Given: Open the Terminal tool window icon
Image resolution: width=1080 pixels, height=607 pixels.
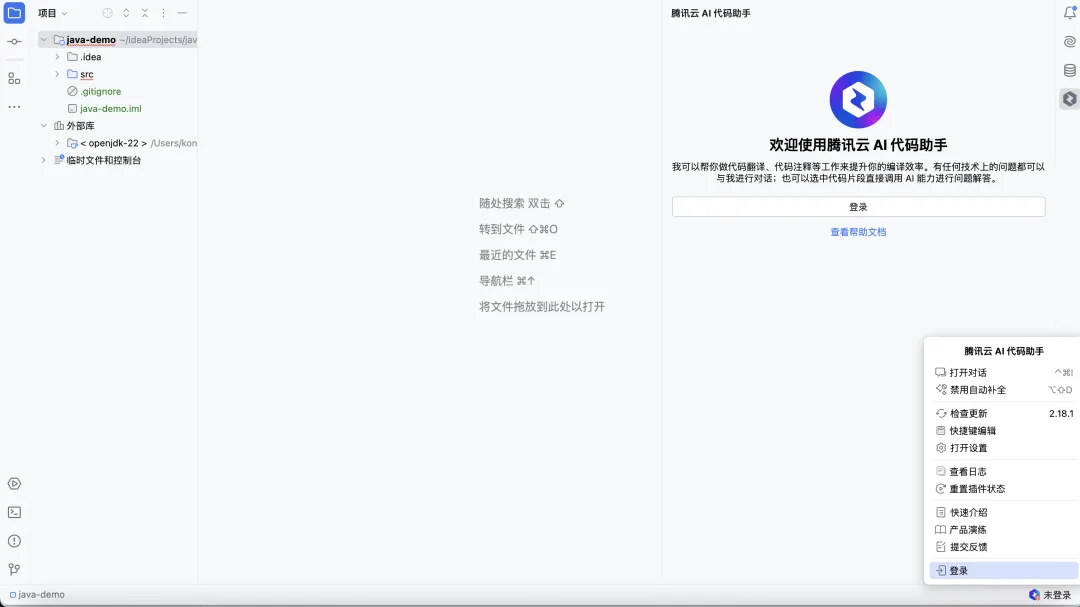Looking at the screenshot, I should (x=14, y=513).
